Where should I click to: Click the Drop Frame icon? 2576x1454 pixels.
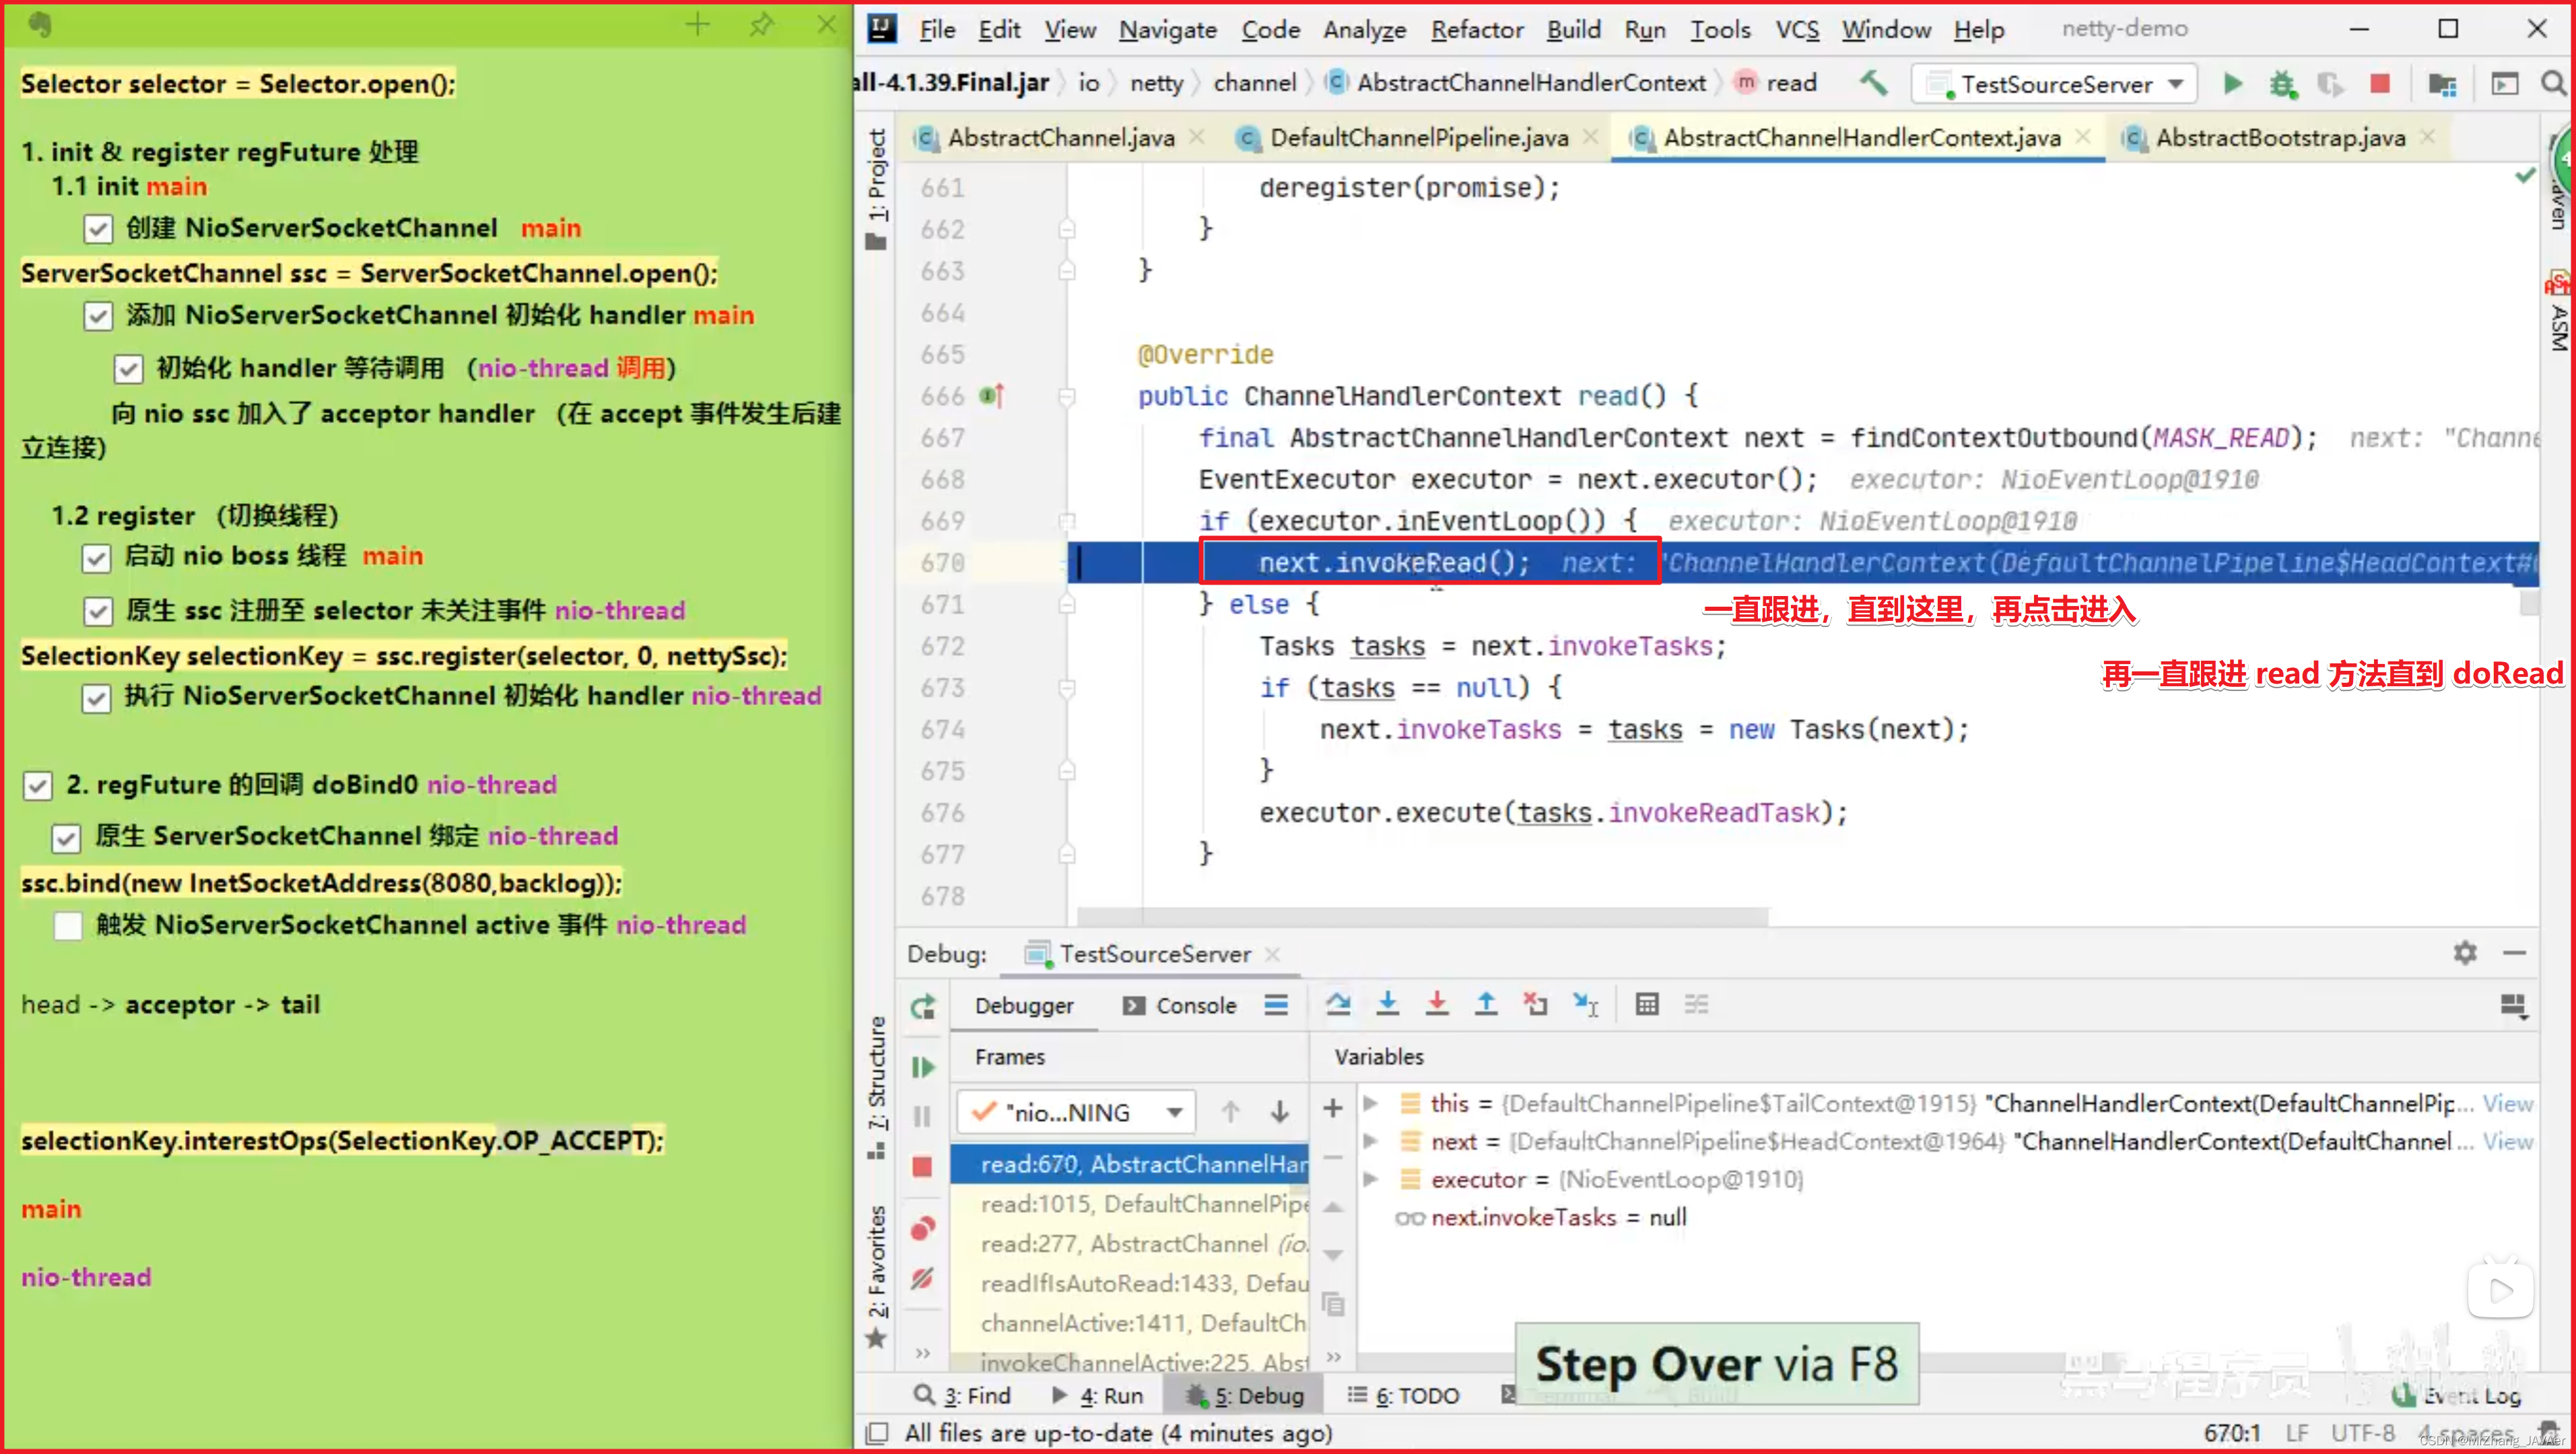[x=1535, y=1003]
